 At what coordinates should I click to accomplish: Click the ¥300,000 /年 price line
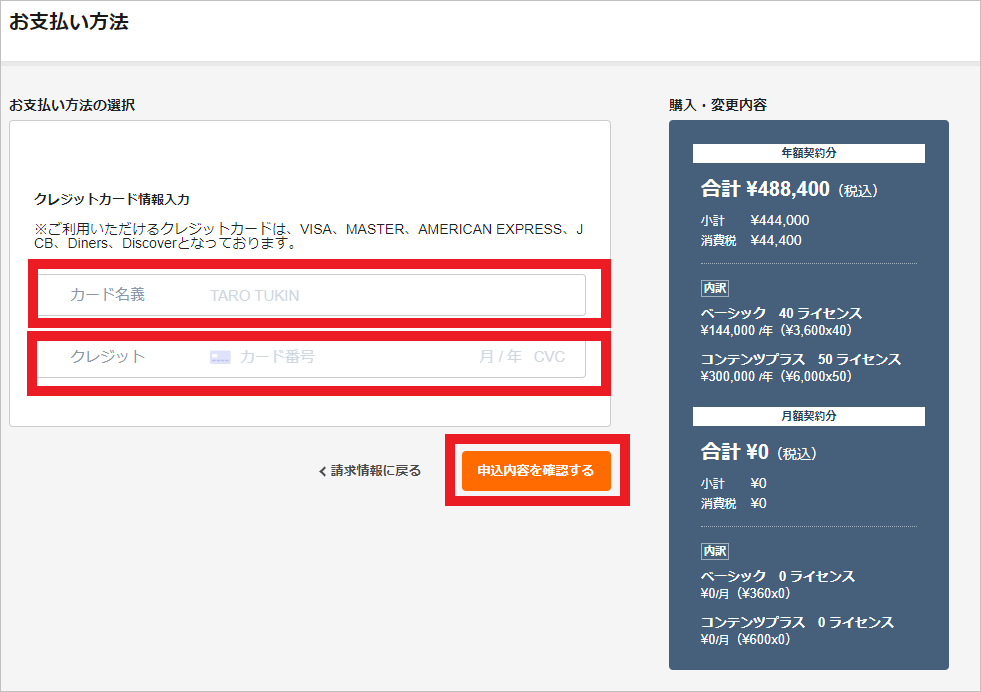click(776, 377)
